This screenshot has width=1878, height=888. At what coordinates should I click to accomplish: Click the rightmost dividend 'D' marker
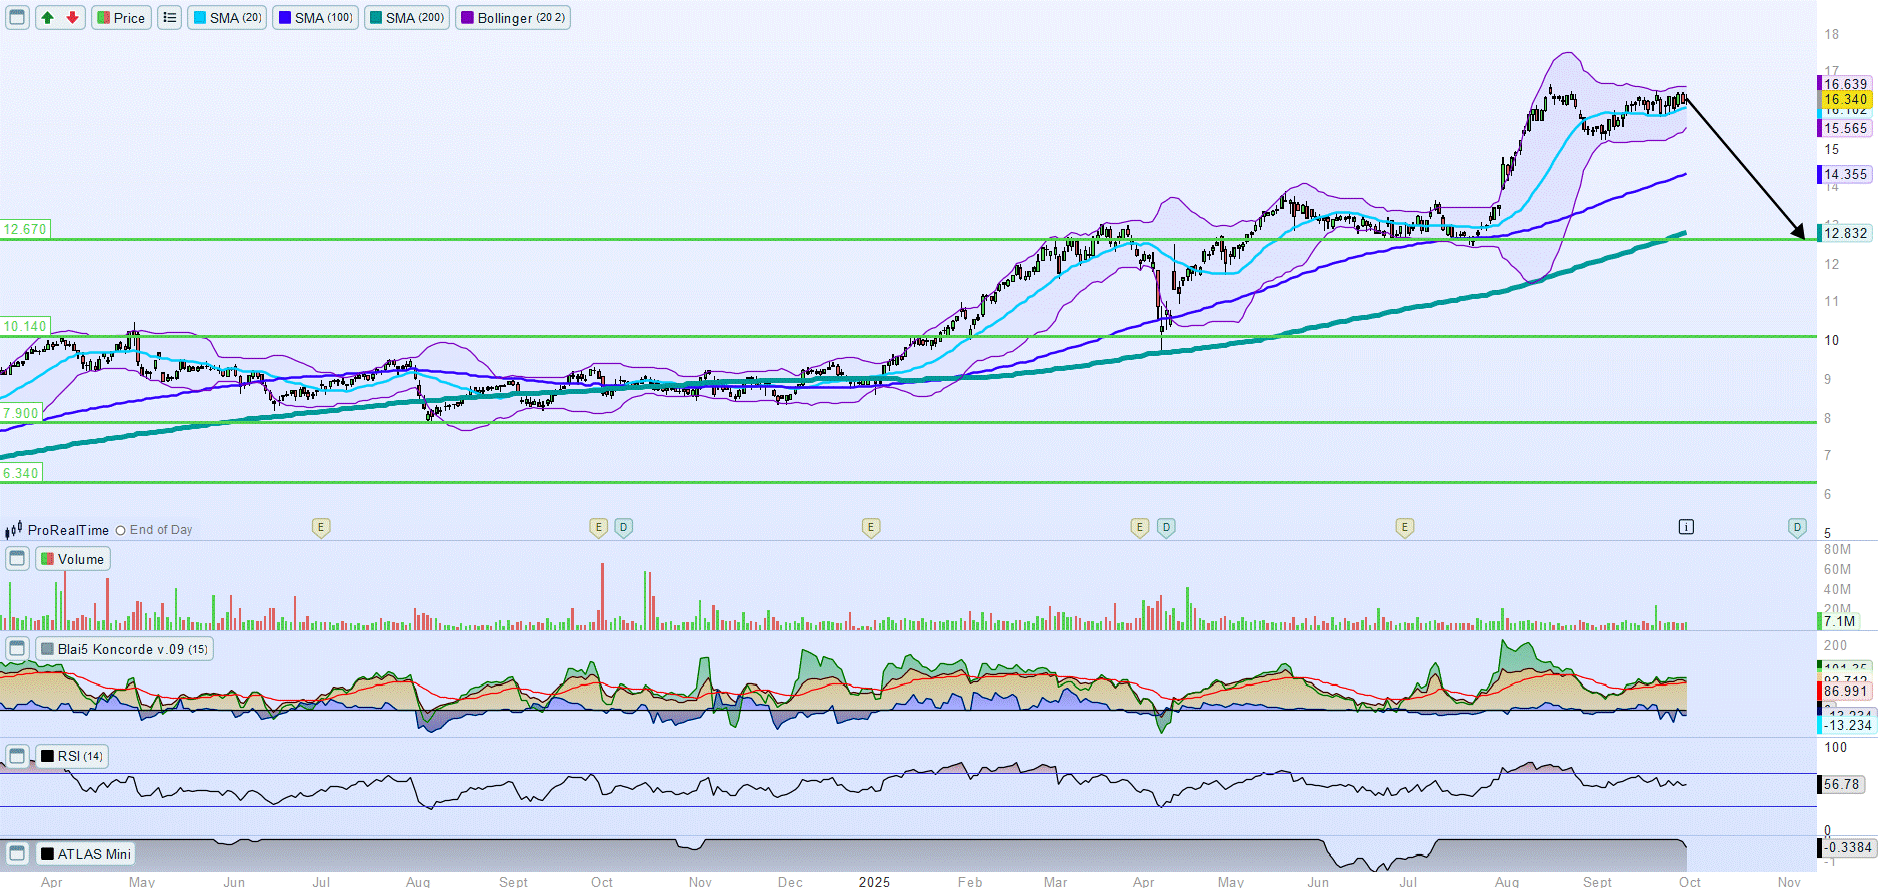coord(1797,527)
